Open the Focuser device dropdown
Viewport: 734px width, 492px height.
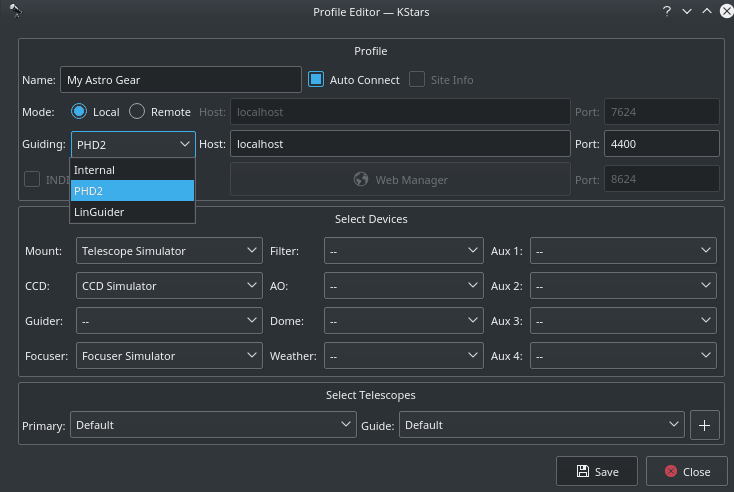169,356
